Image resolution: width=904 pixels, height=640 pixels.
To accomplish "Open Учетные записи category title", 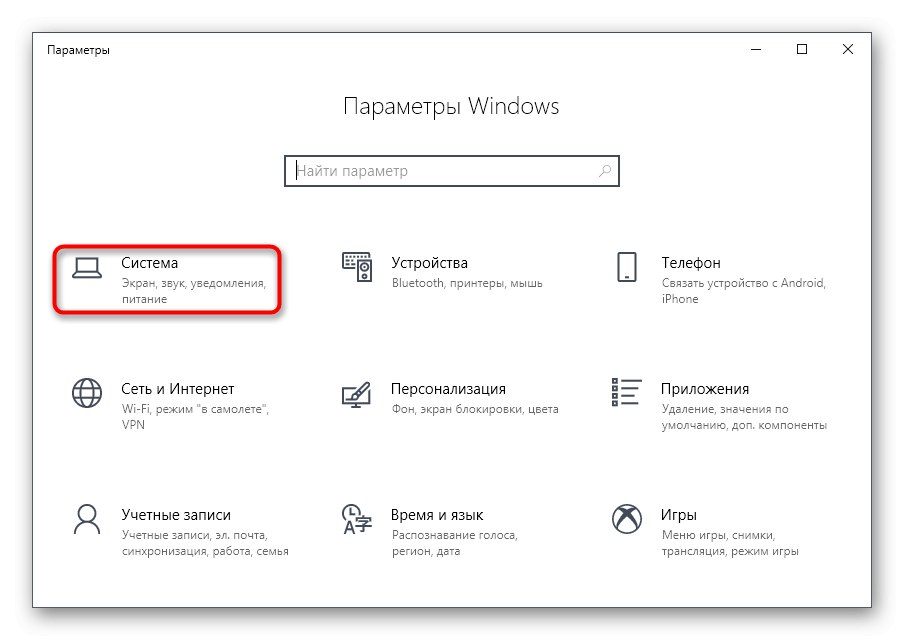I will click(x=176, y=515).
